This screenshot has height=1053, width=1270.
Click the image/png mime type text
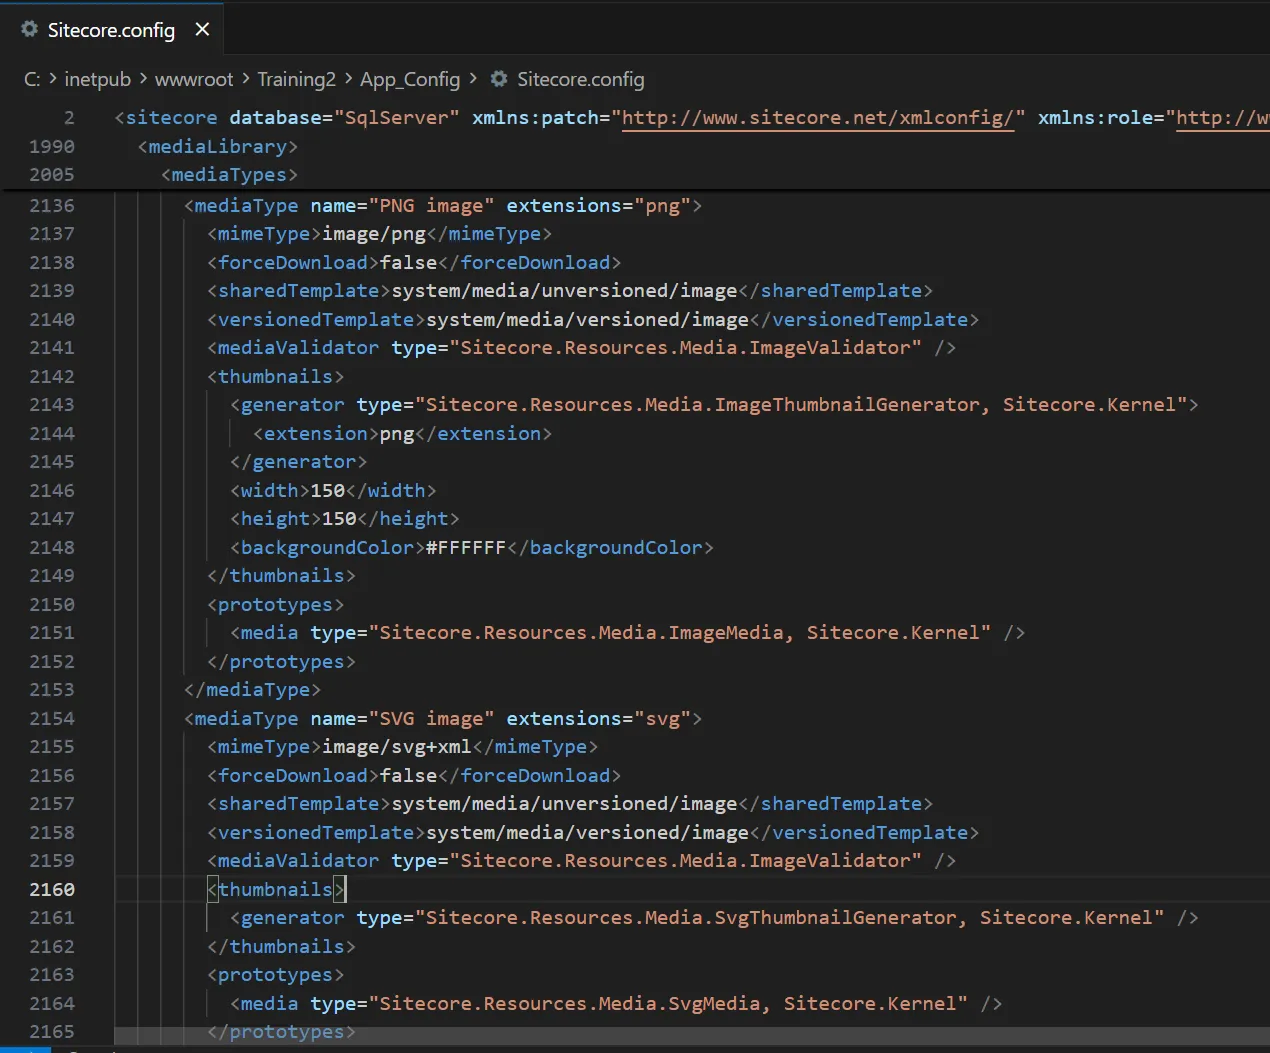point(374,233)
